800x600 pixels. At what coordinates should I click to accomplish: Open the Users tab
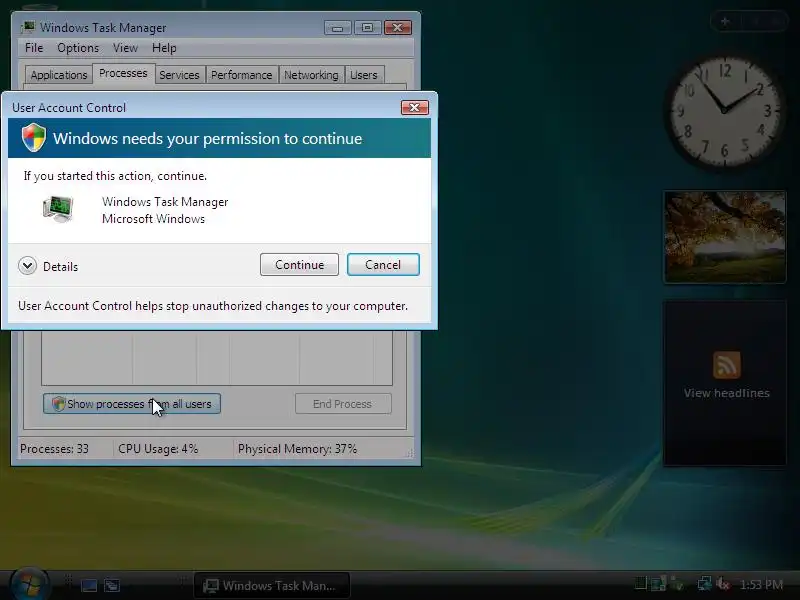click(364, 75)
